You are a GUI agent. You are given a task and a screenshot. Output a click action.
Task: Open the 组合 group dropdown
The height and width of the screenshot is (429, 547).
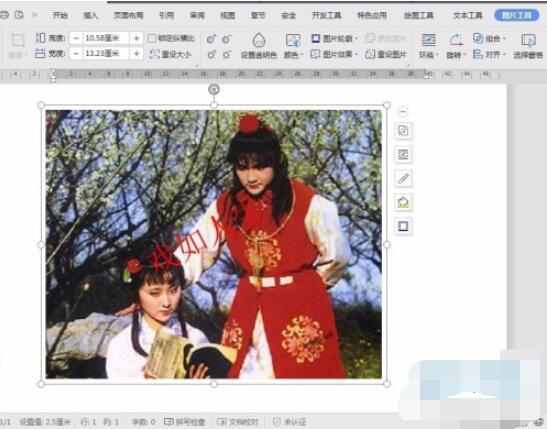[489, 38]
